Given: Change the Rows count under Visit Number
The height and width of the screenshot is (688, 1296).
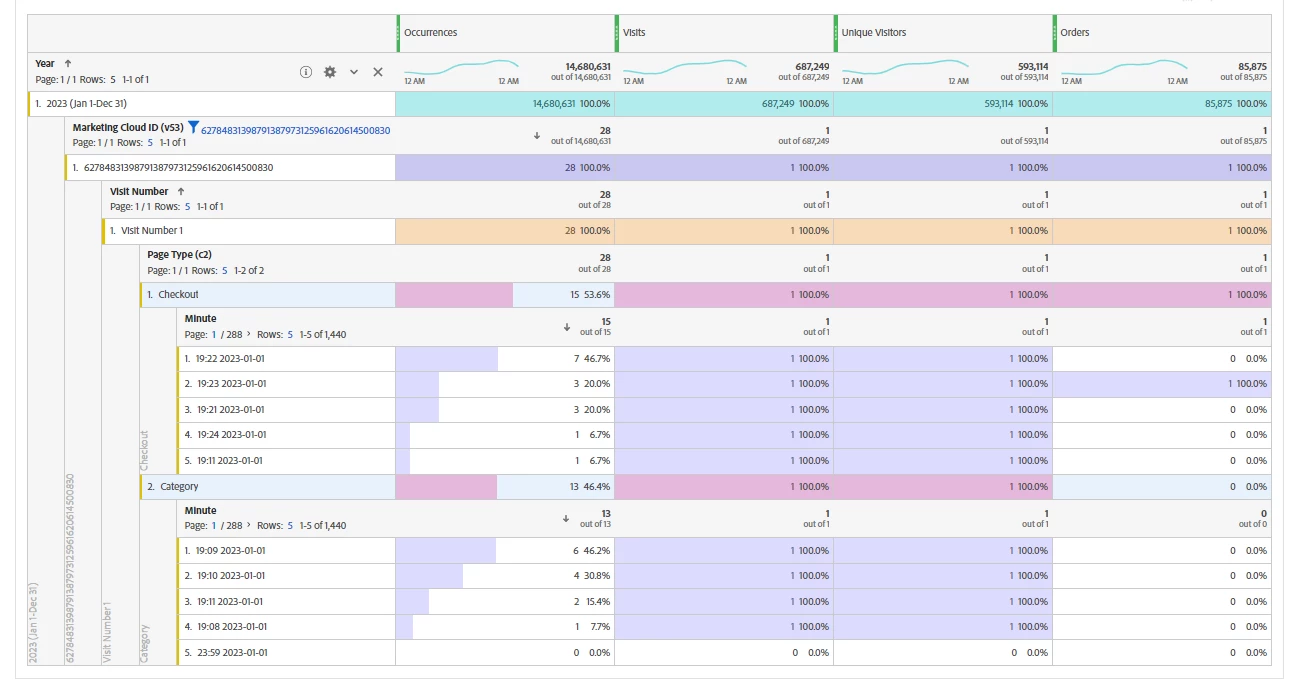Looking at the screenshot, I should click(187, 206).
